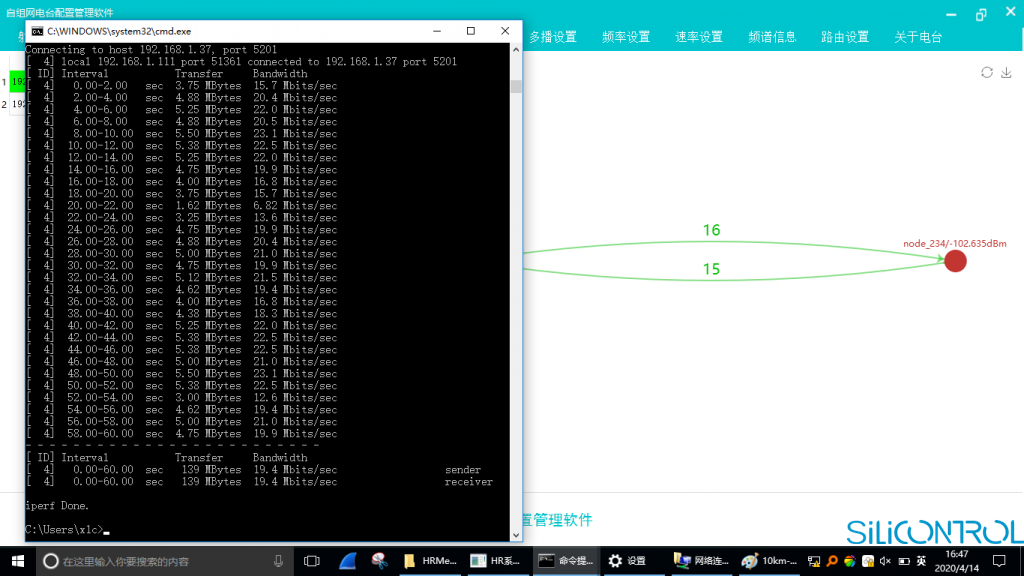Open the Windows Start menu
1024x576 pixels.
(x=18, y=561)
